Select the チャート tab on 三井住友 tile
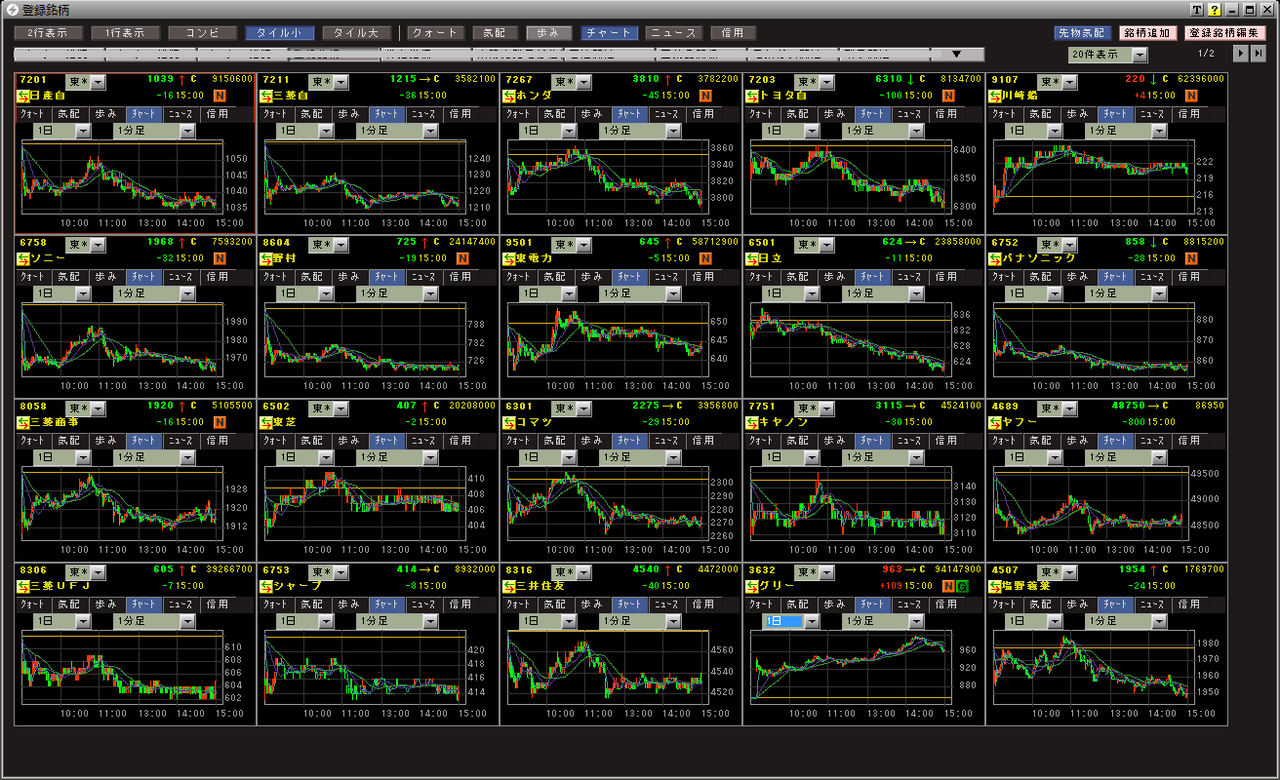Image resolution: width=1280 pixels, height=780 pixels. (x=630, y=605)
